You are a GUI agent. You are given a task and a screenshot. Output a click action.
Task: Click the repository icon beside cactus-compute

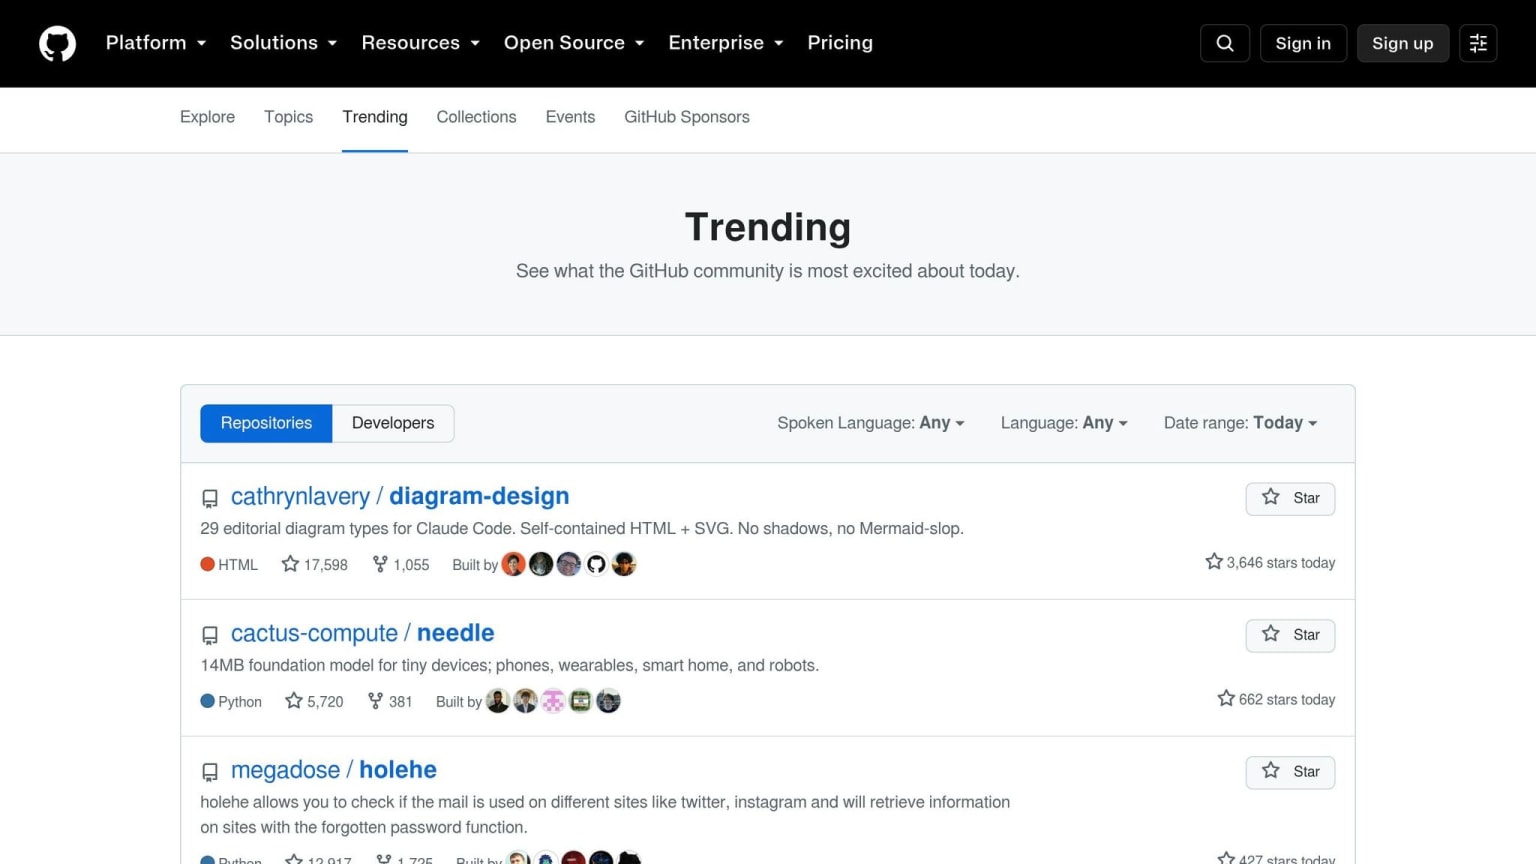coord(210,635)
